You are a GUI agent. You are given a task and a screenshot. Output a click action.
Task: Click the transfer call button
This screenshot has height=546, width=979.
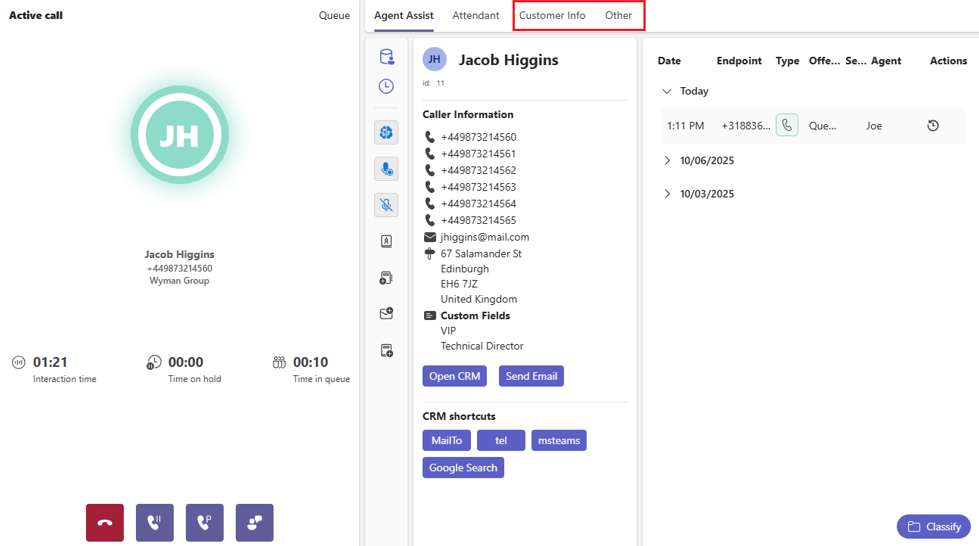coord(255,522)
